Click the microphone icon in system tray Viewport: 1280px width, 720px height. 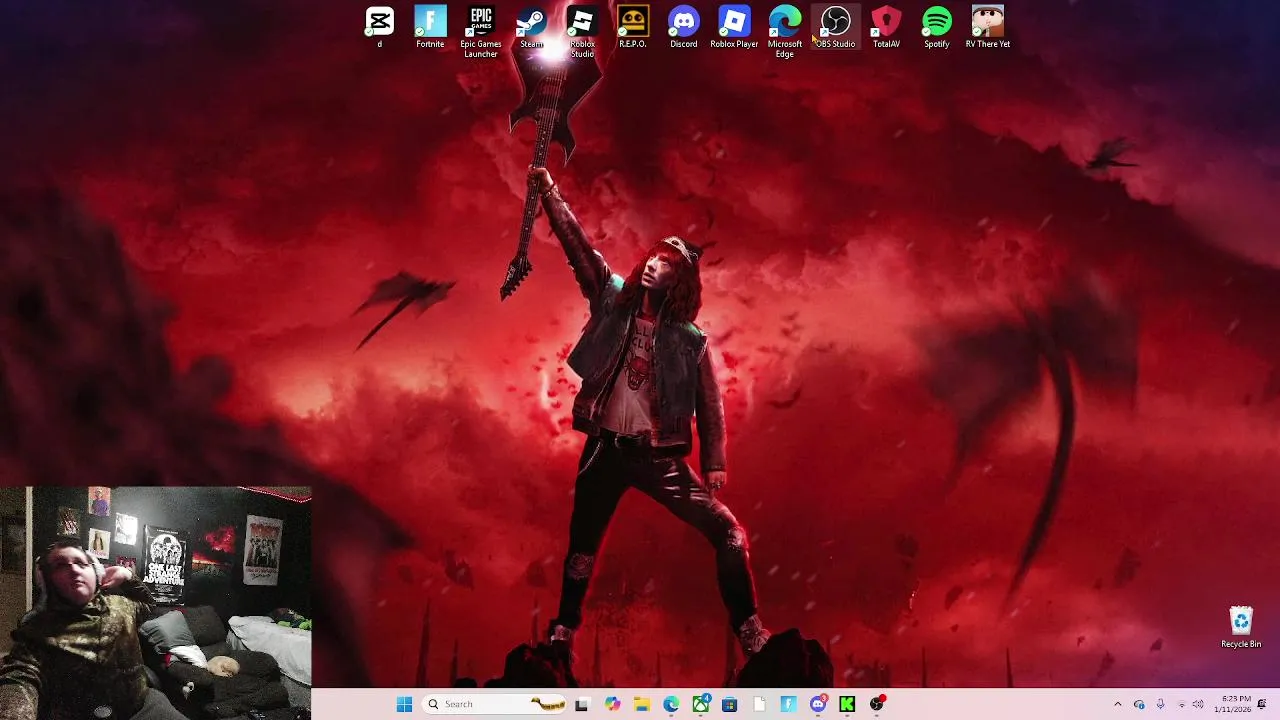click(x=1160, y=704)
